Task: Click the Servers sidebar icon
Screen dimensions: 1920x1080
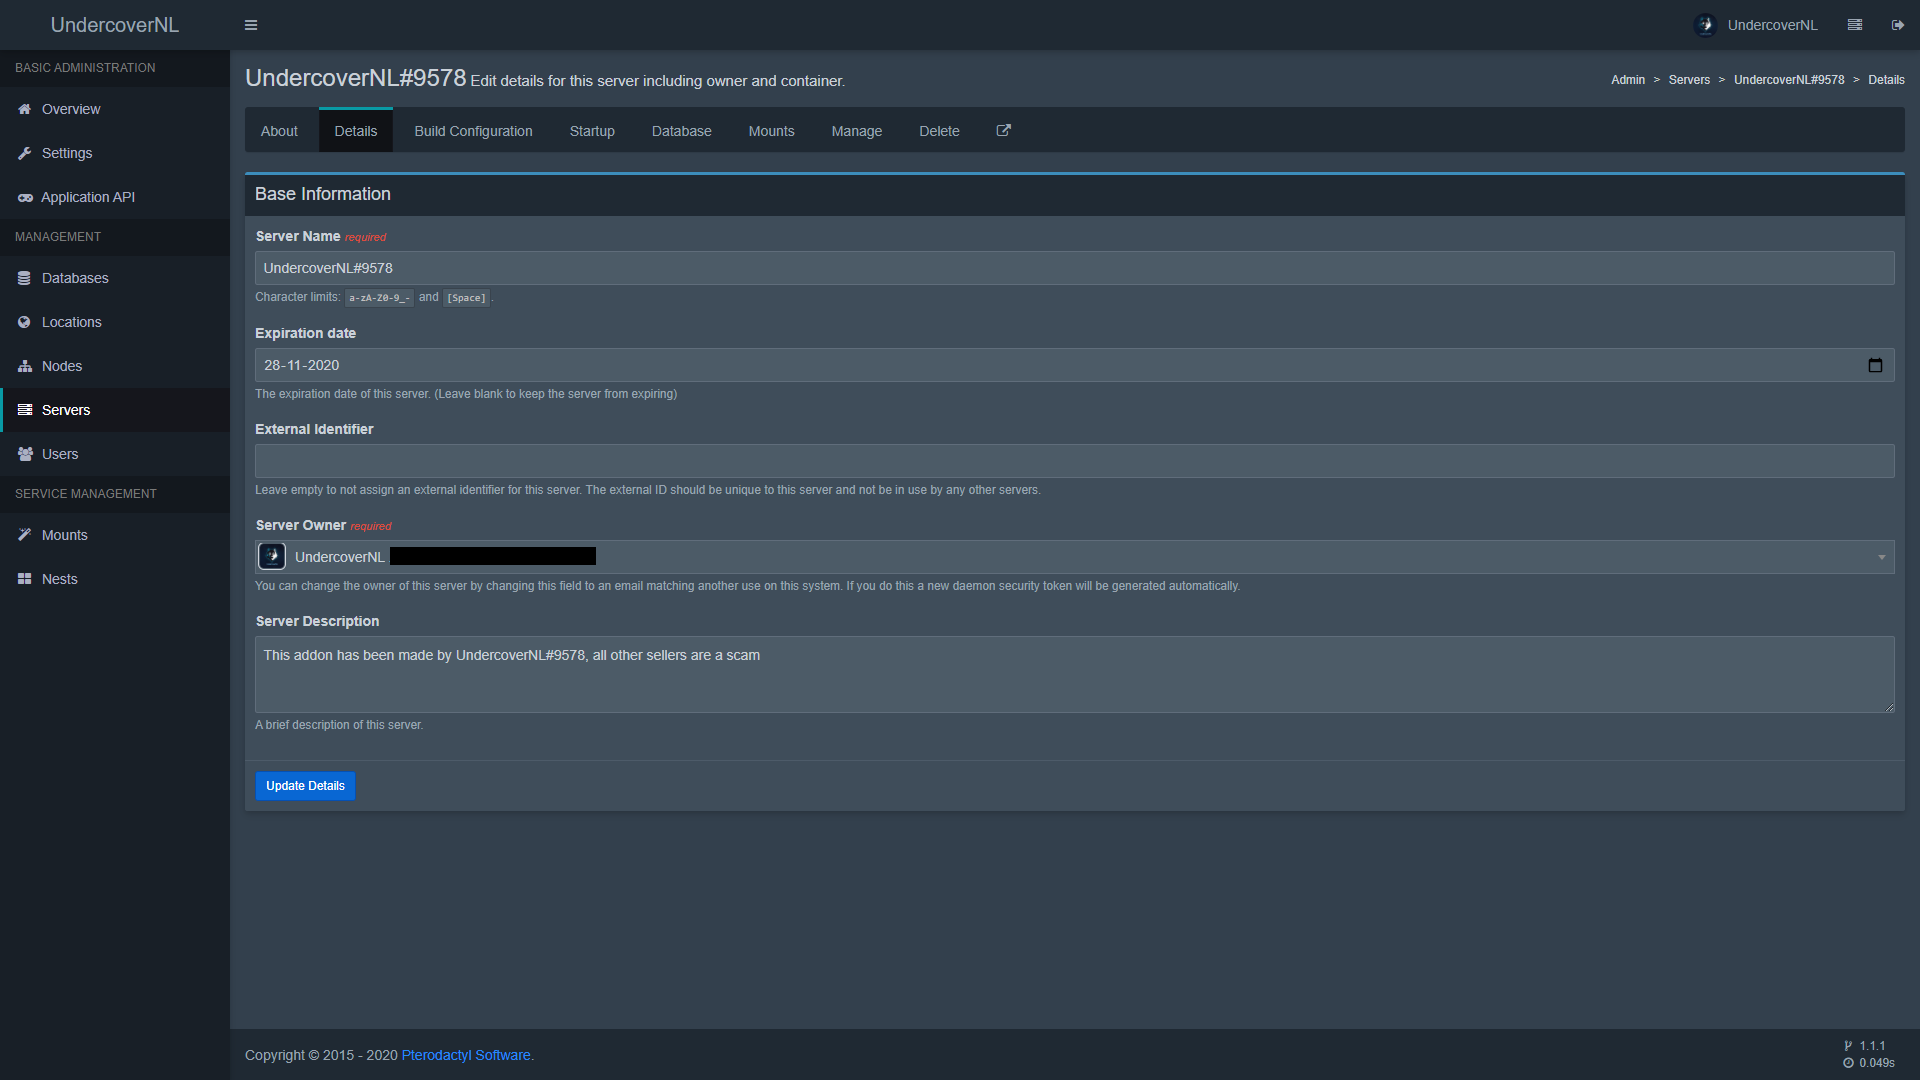Action: (24, 410)
